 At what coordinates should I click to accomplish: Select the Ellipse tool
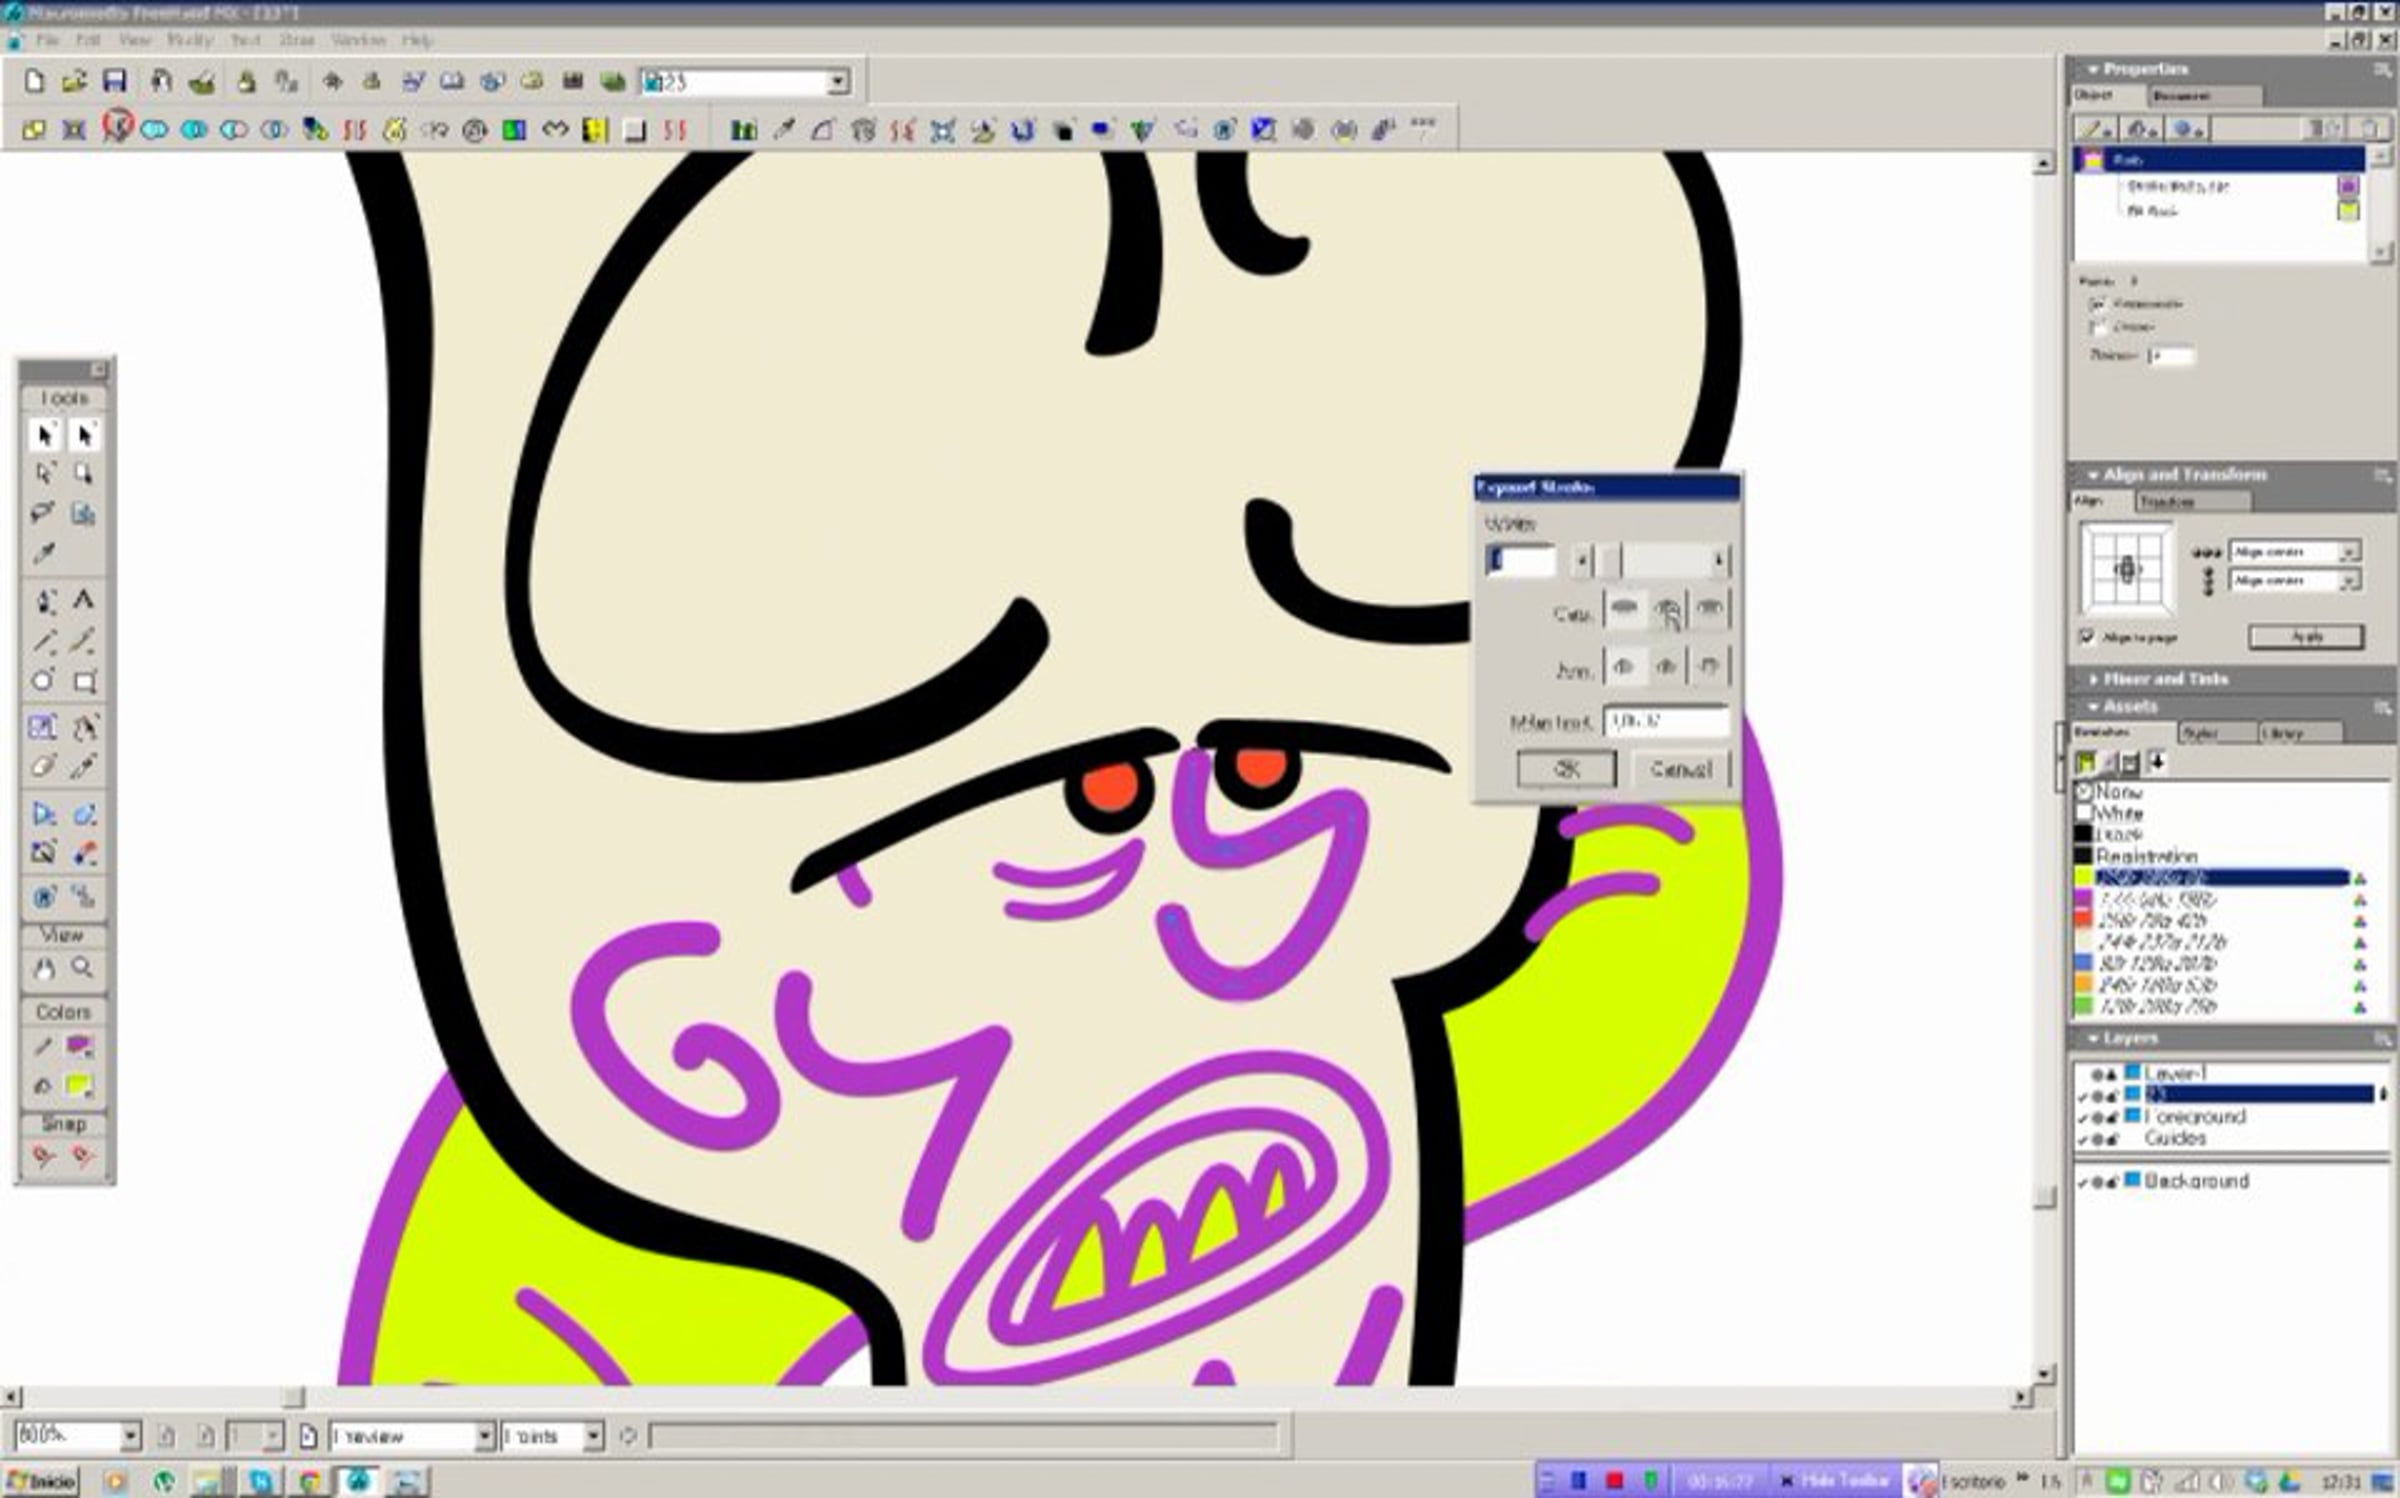(43, 681)
